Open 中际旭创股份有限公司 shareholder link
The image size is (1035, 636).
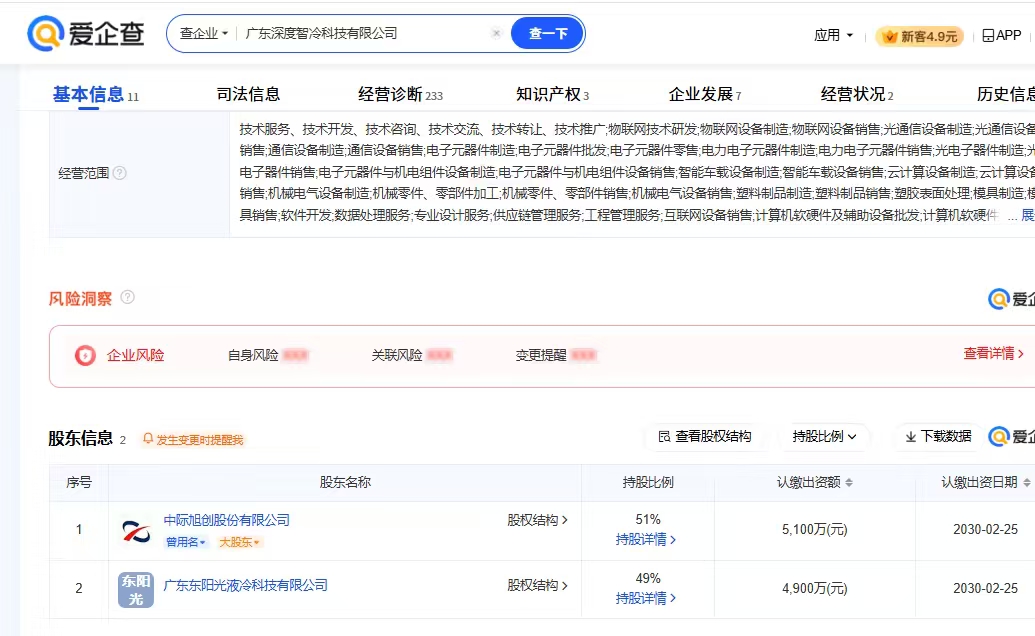click(x=226, y=520)
